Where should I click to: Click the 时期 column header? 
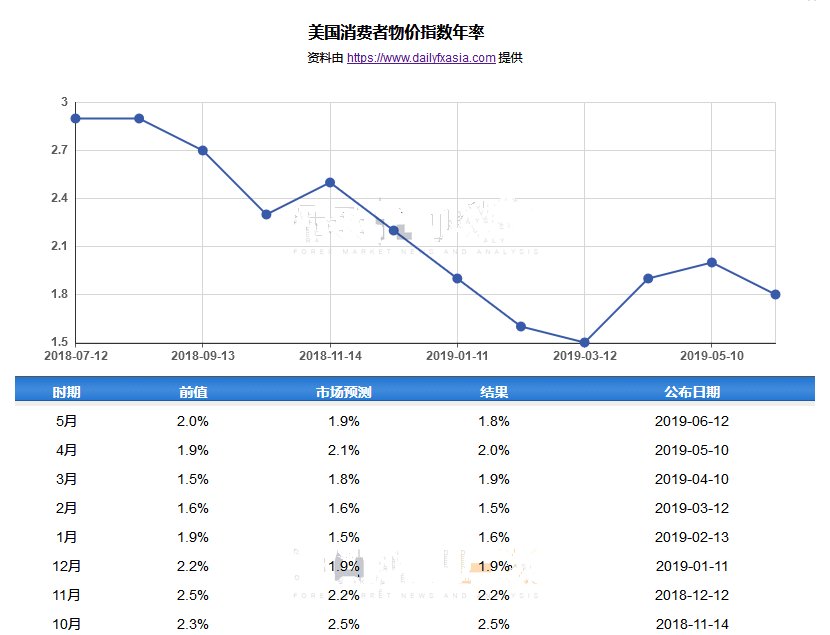click(67, 392)
